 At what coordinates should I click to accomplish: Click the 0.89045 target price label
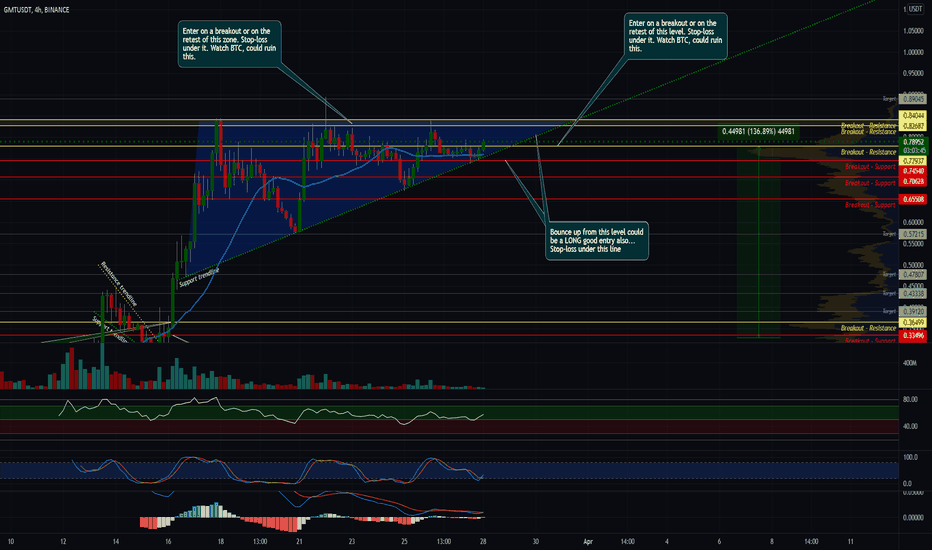tap(914, 99)
